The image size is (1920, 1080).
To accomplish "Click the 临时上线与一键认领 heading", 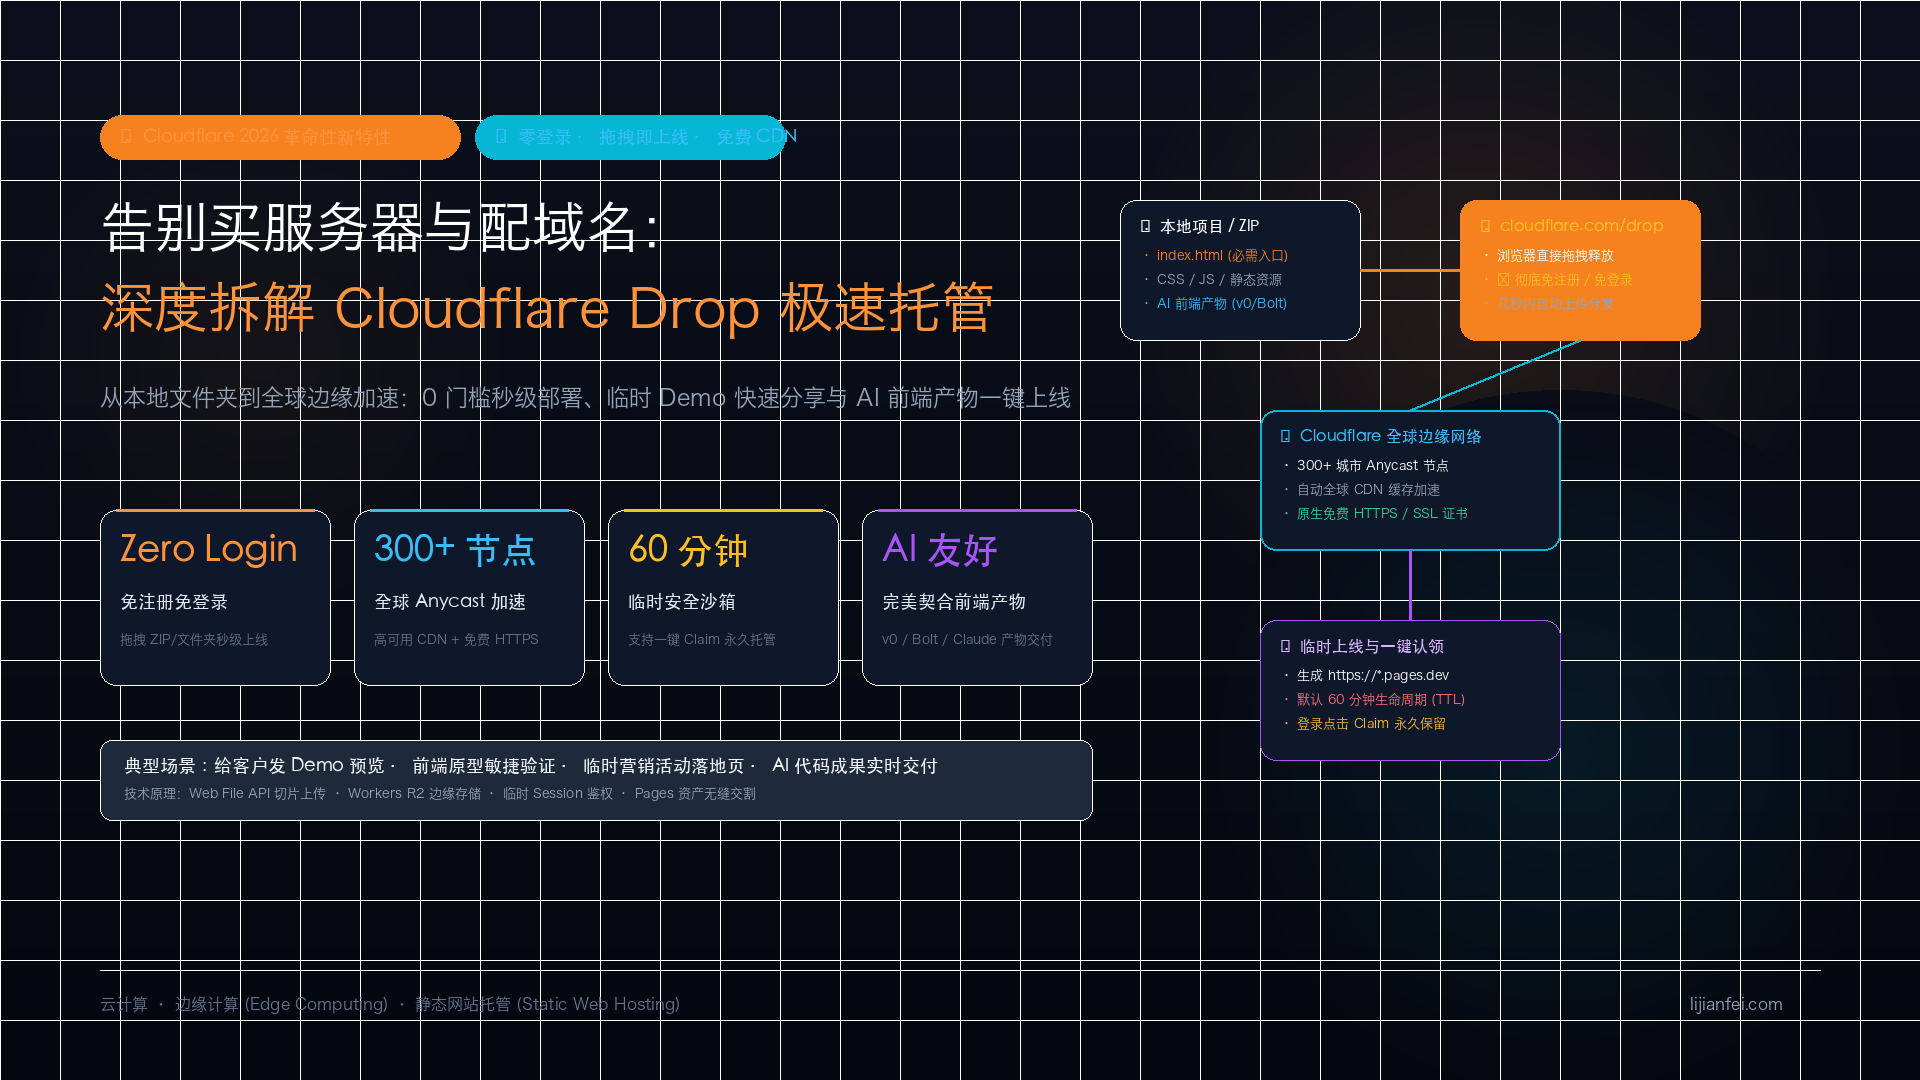I will point(1372,647).
